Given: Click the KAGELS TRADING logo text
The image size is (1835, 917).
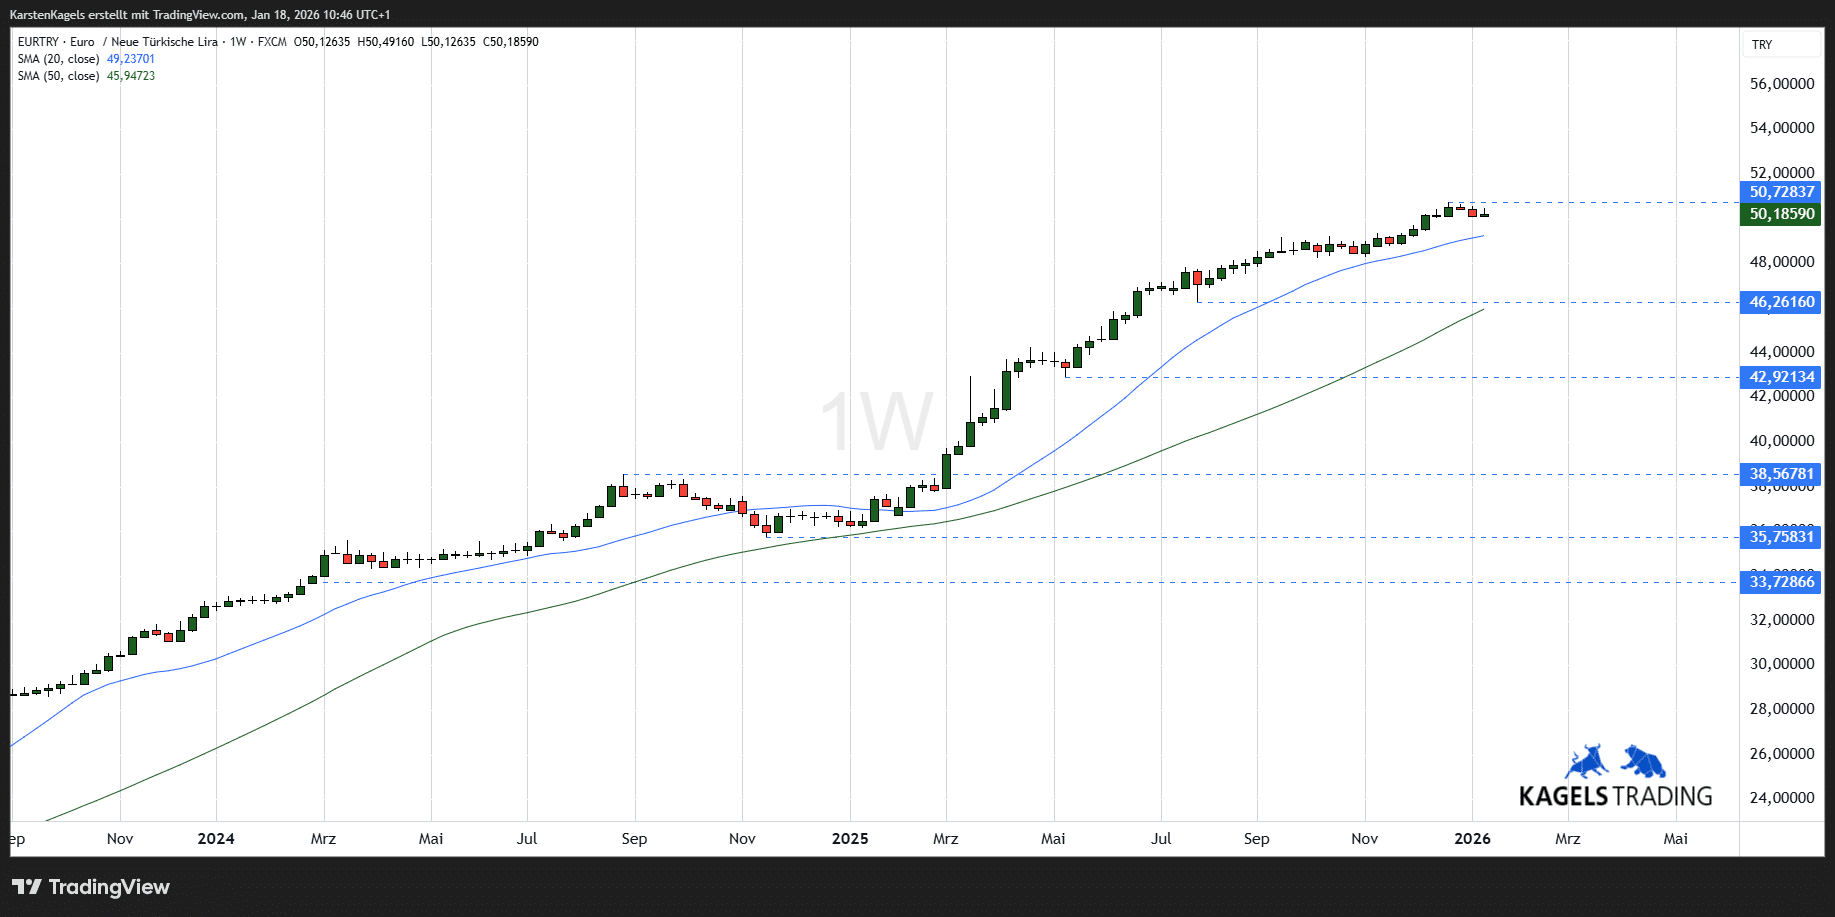Looking at the screenshot, I should pyautogui.click(x=1615, y=796).
